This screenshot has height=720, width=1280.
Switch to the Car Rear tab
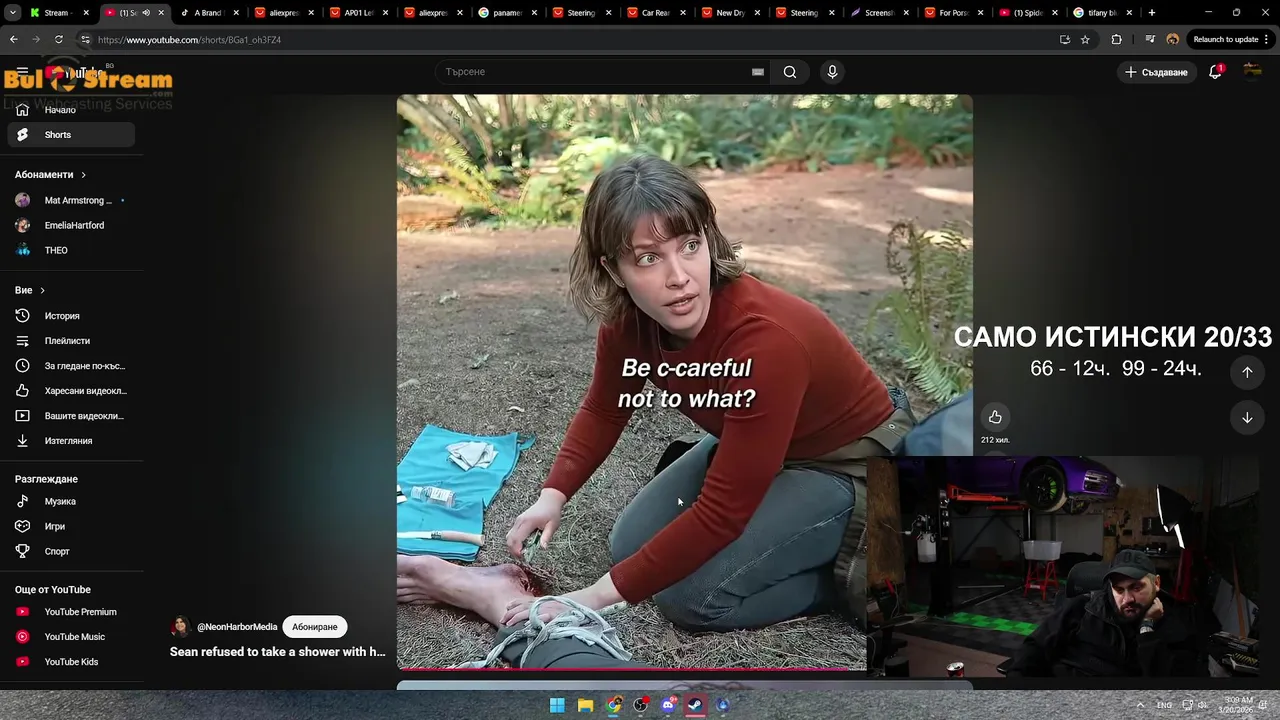656,13
